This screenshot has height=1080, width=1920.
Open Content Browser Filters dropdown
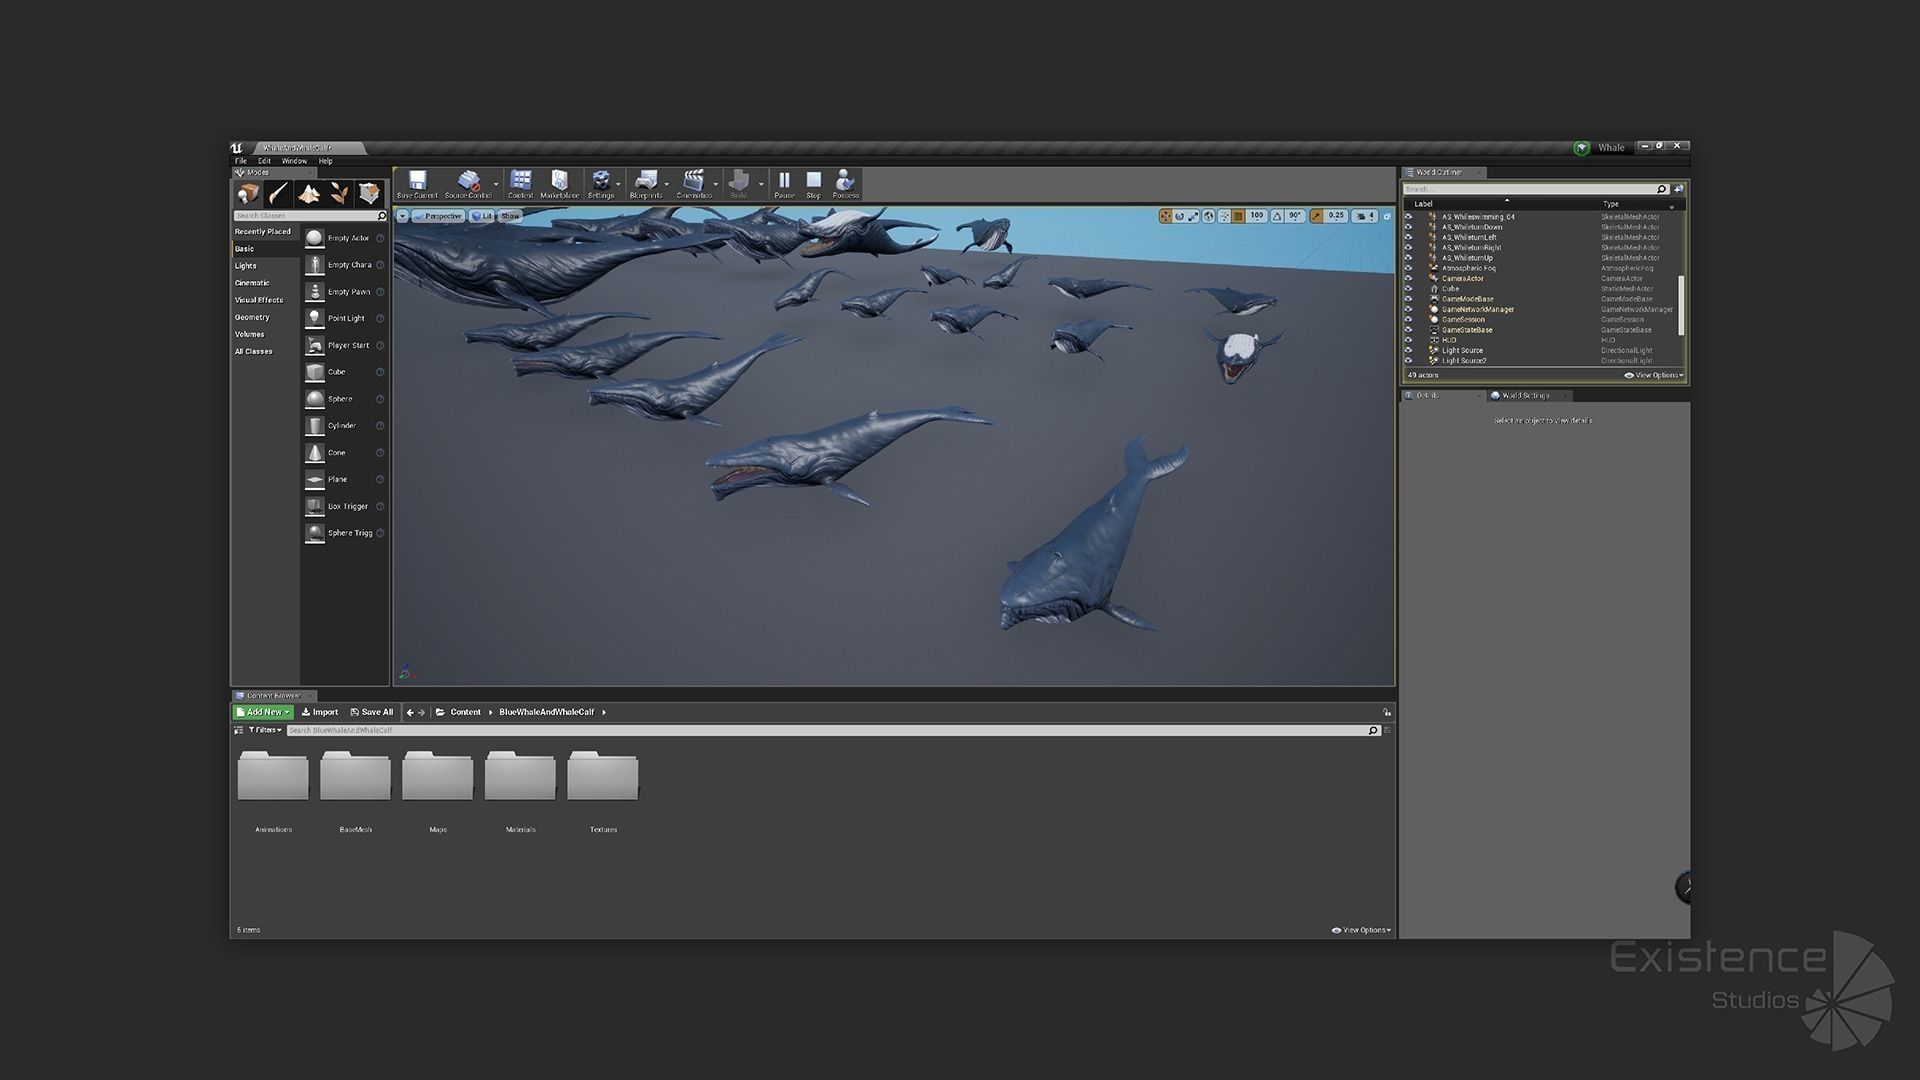point(265,730)
